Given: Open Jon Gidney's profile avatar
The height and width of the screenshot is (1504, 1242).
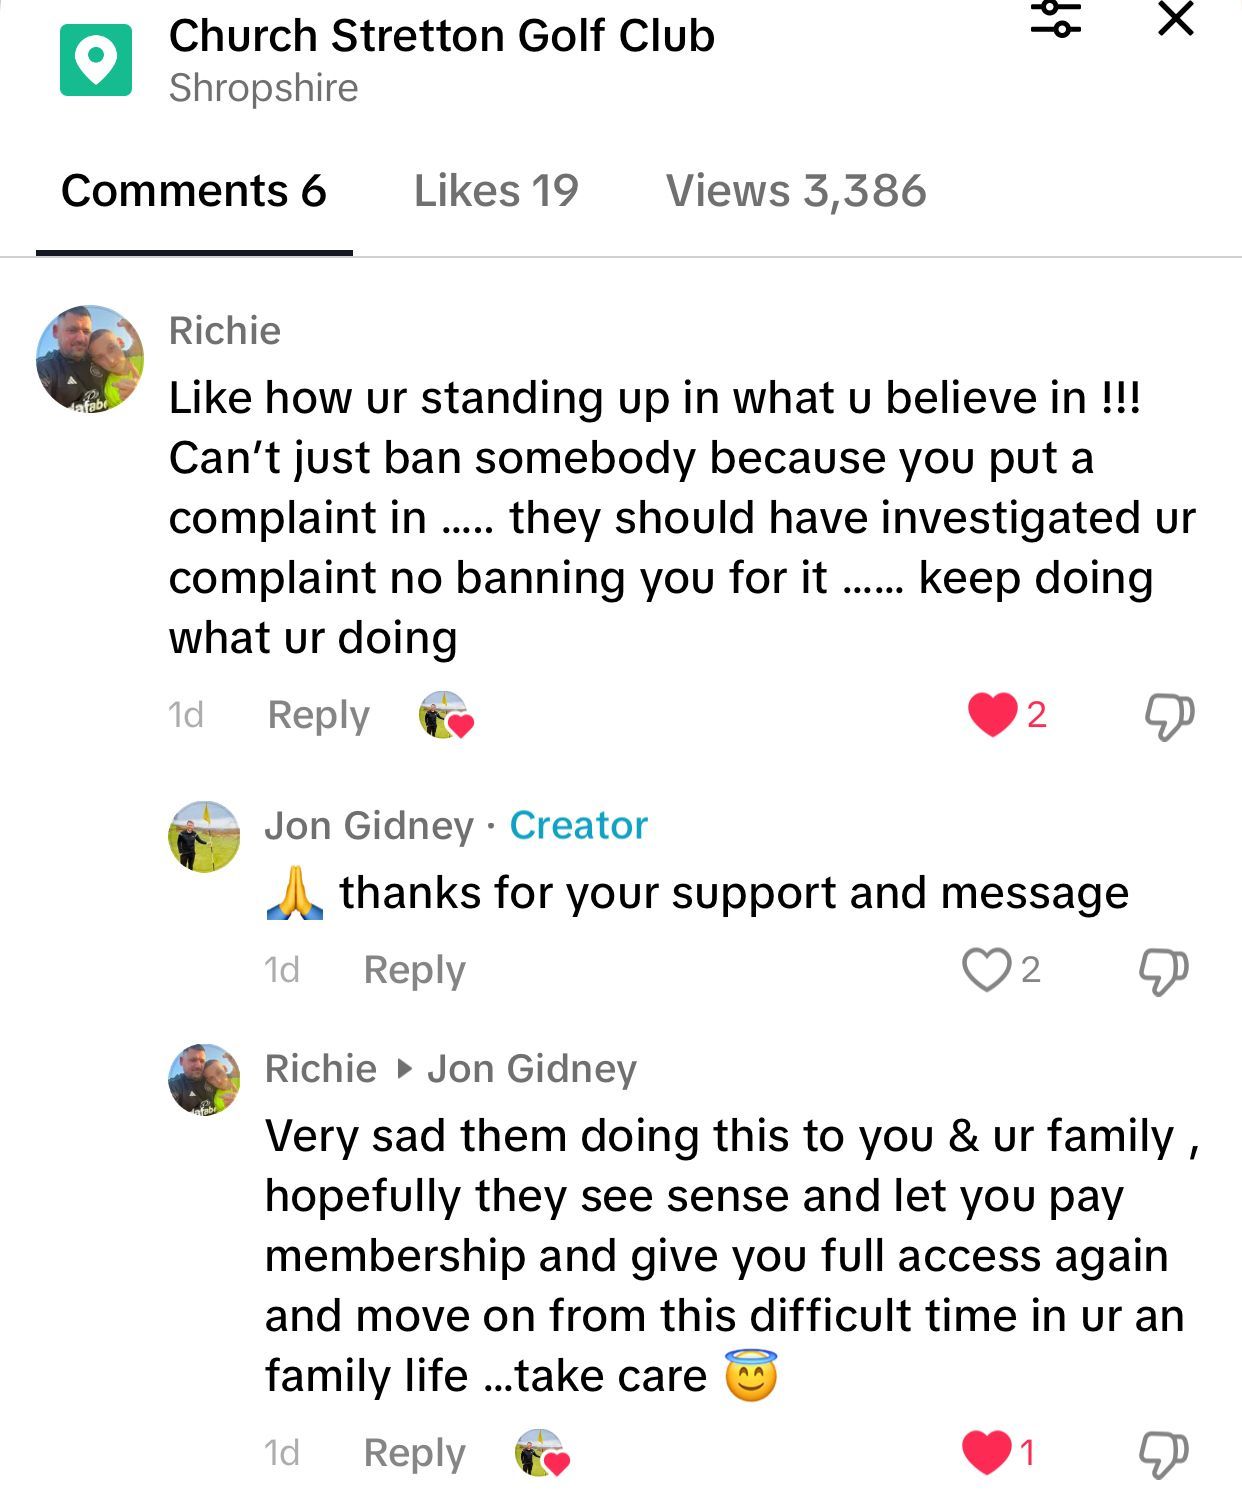Looking at the screenshot, I should click(204, 837).
